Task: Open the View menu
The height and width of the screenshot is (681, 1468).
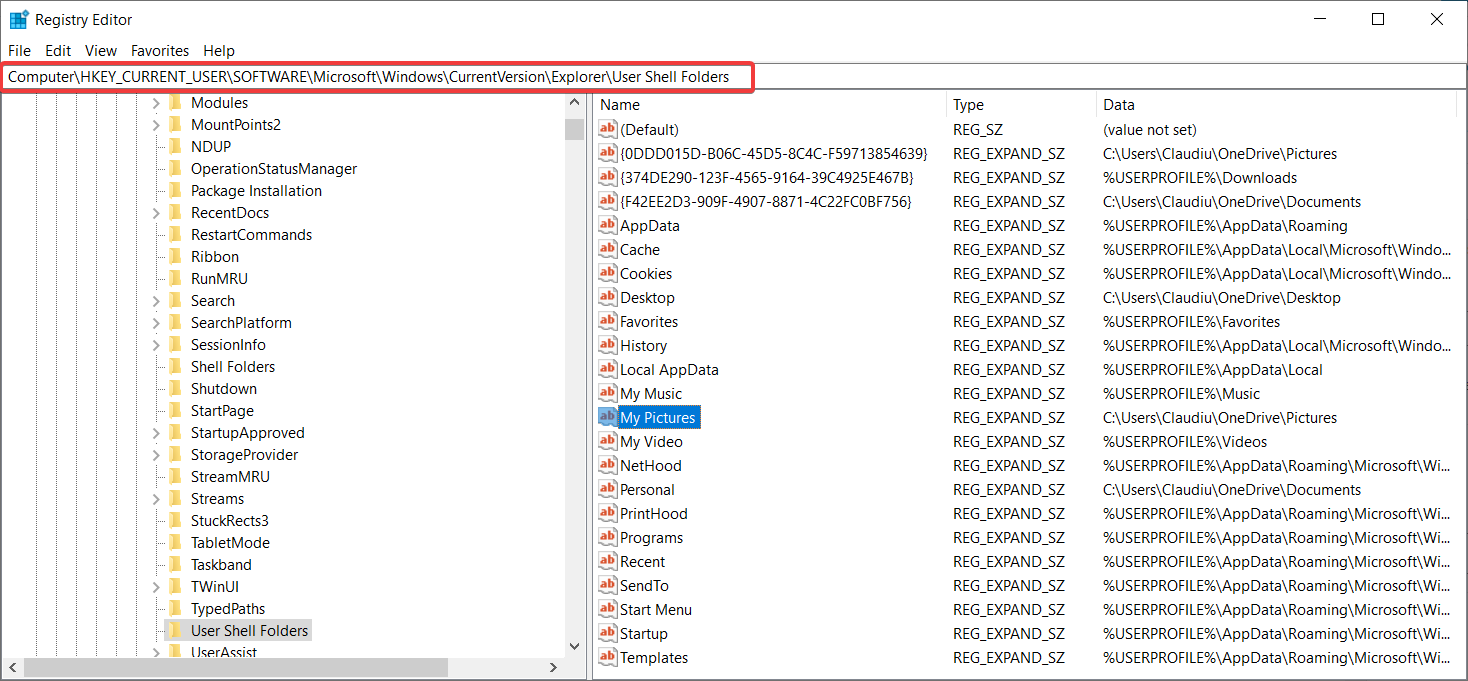Action: (101, 50)
